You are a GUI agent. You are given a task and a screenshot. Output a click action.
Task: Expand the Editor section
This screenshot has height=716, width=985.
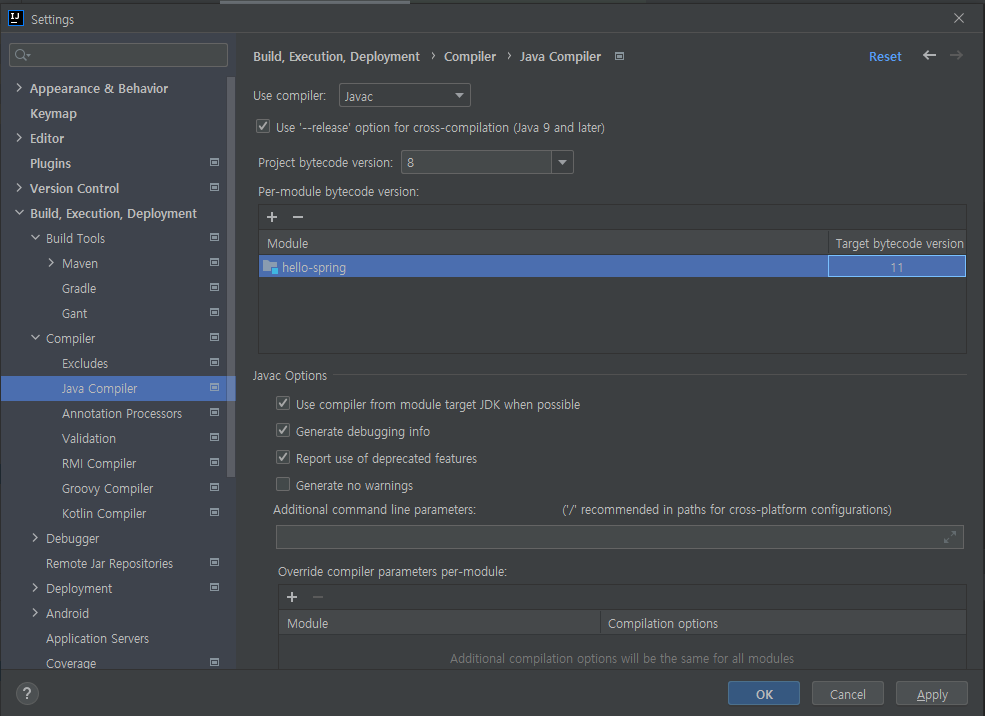[19, 138]
